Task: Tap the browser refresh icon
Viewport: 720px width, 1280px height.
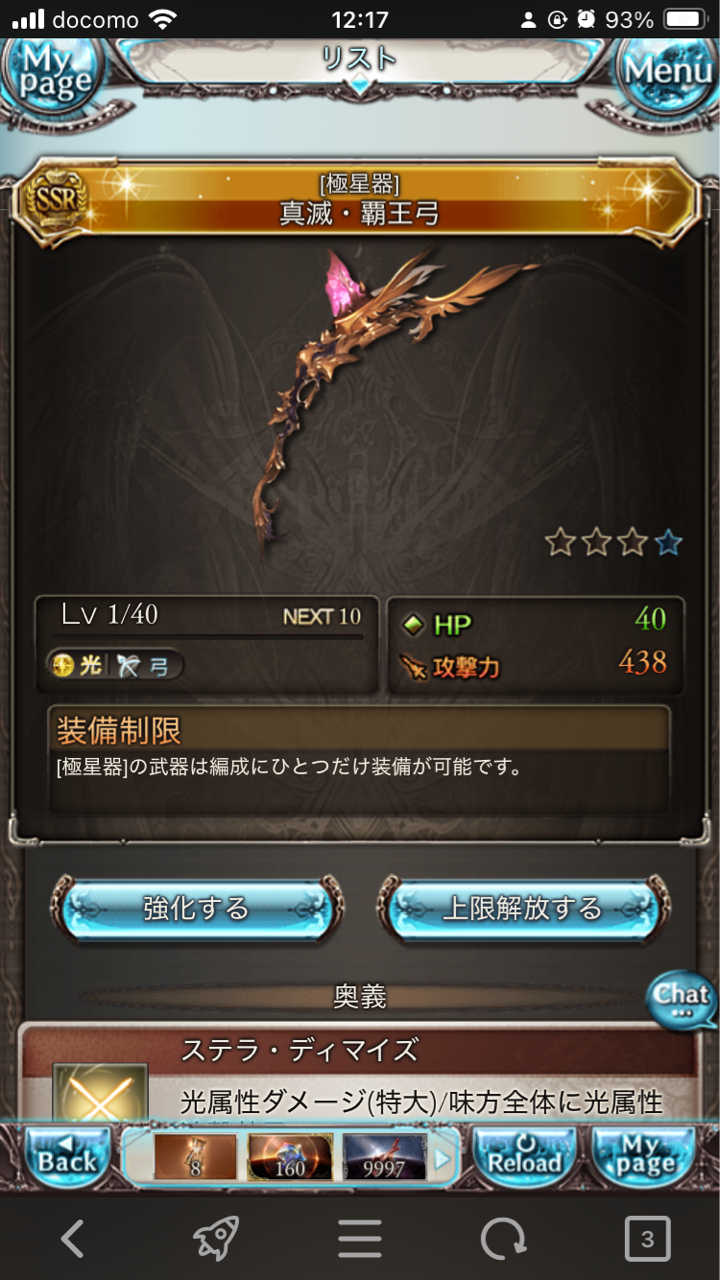Action: tap(503, 1240)
